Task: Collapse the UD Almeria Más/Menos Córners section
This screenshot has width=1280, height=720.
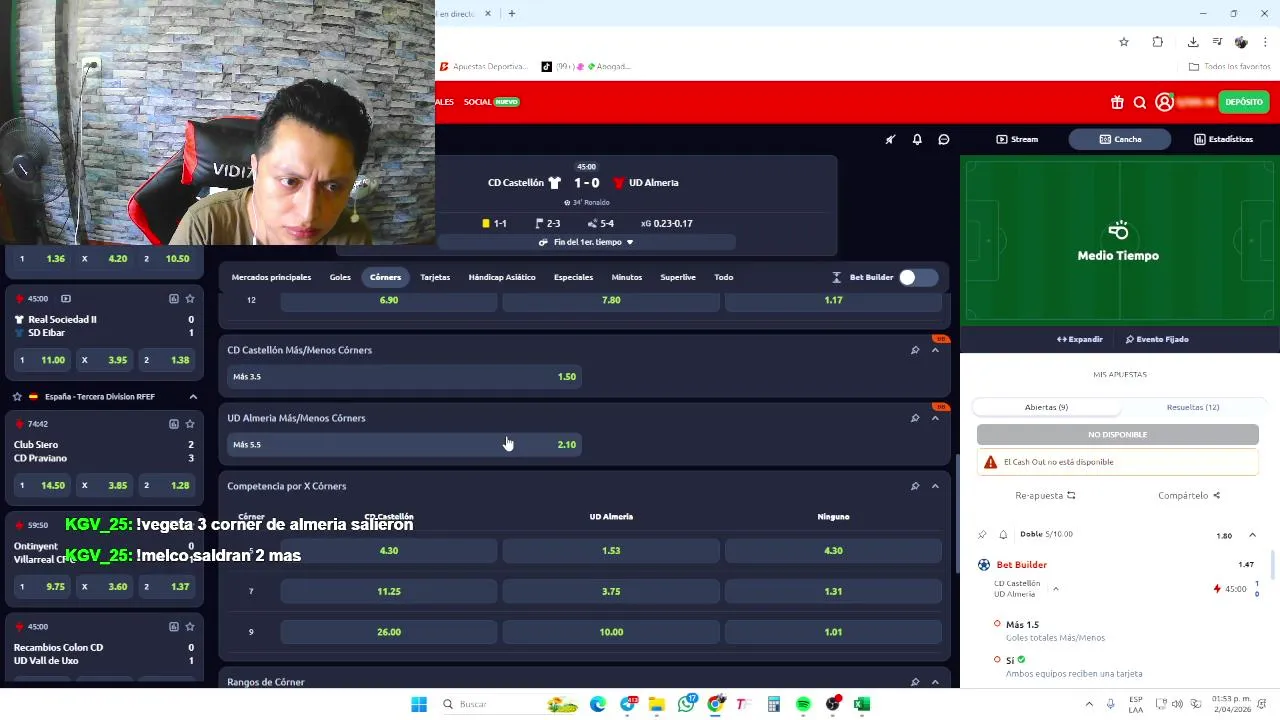Action: [935, 418]
